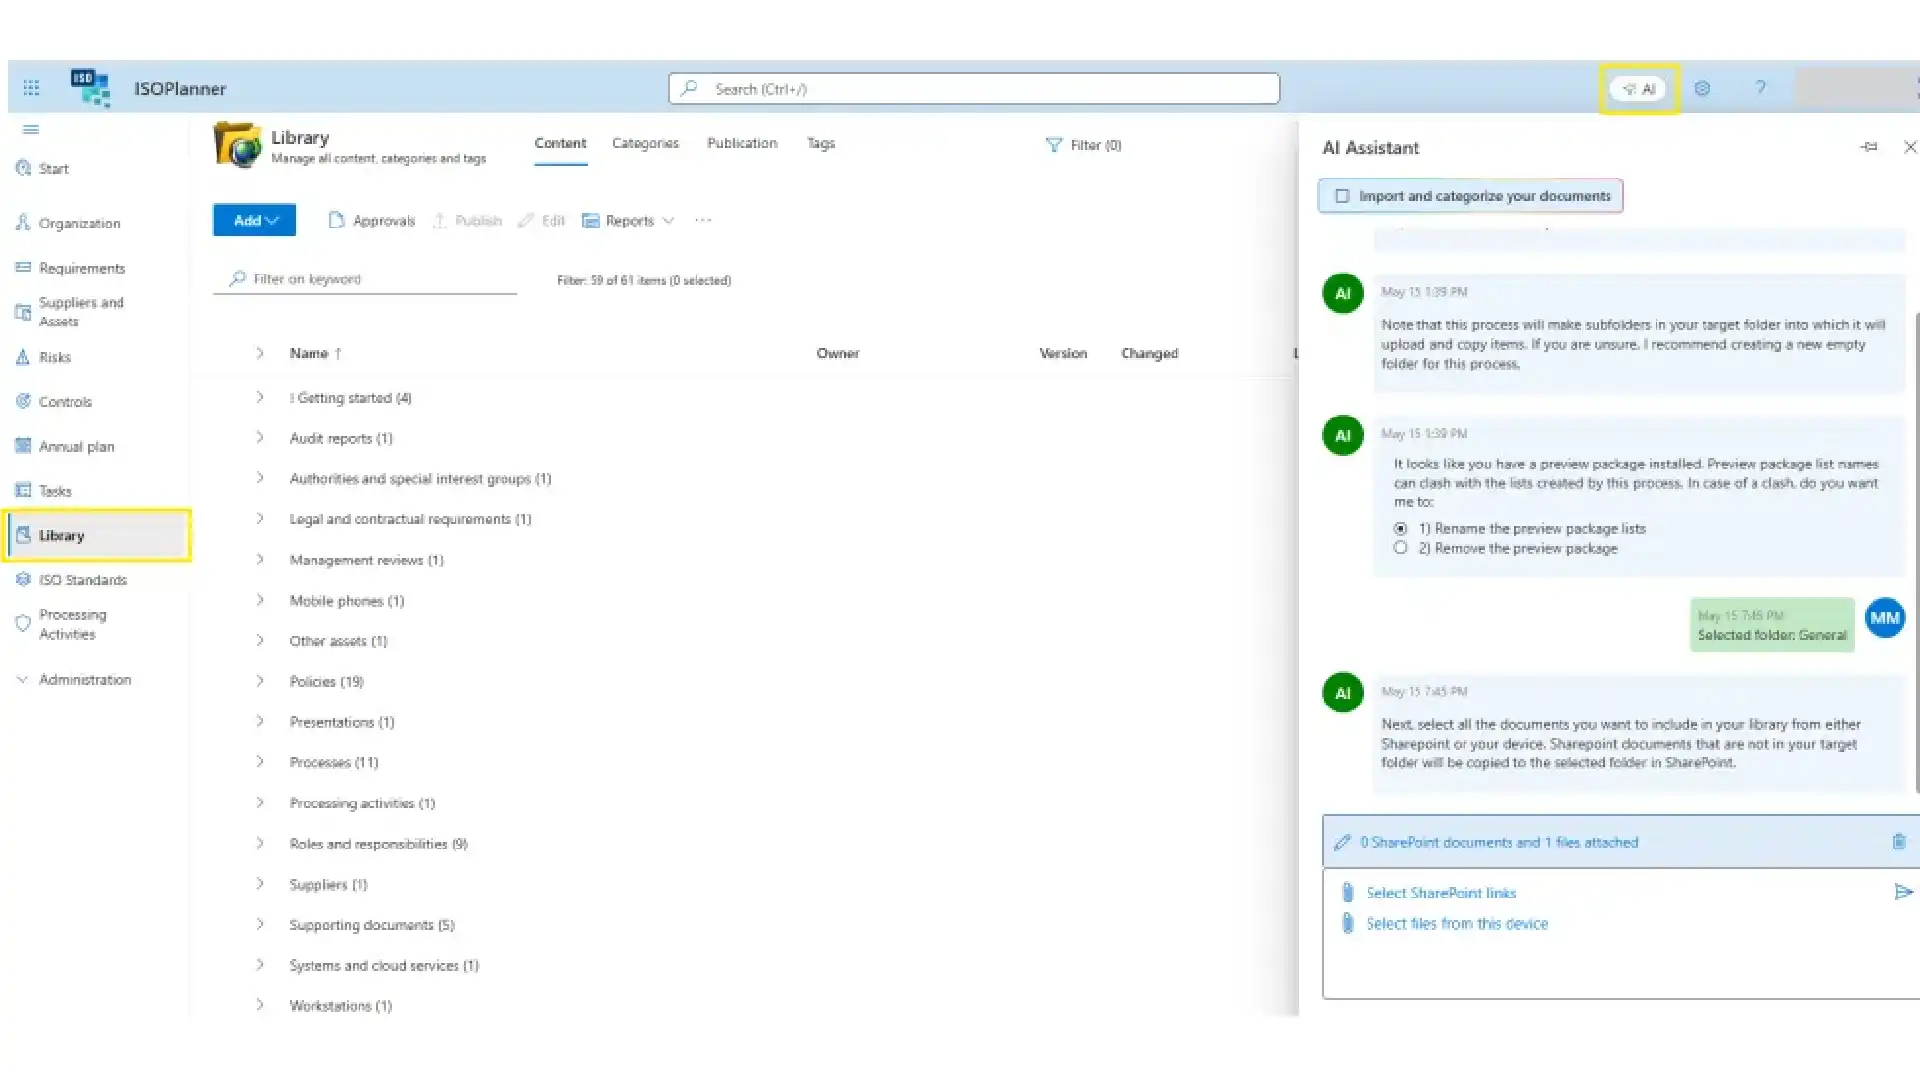This screenshot has width=1920, height=1076.
Task: Pin the AI Assistant panel
Action: pyautogui.click(x=1869, y=147)
